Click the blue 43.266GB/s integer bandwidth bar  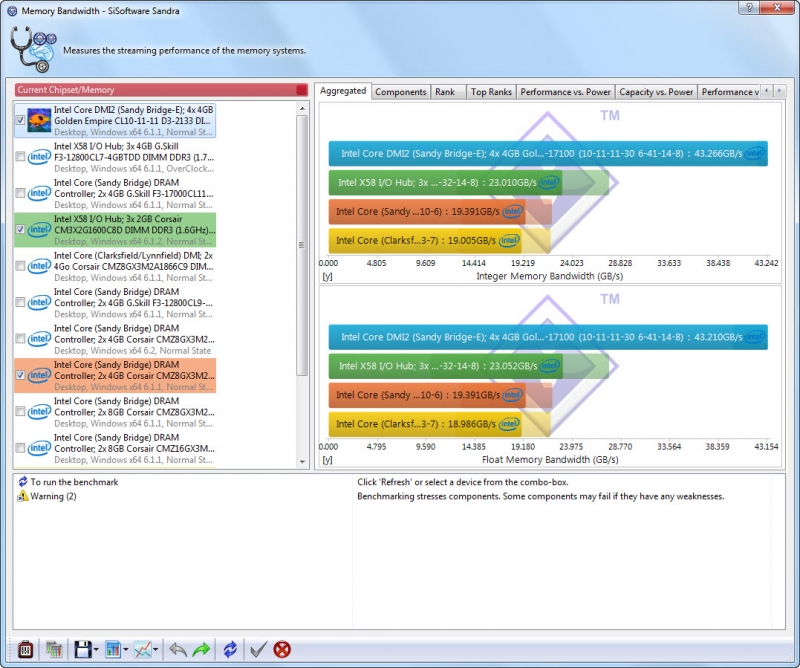(548, 154)
